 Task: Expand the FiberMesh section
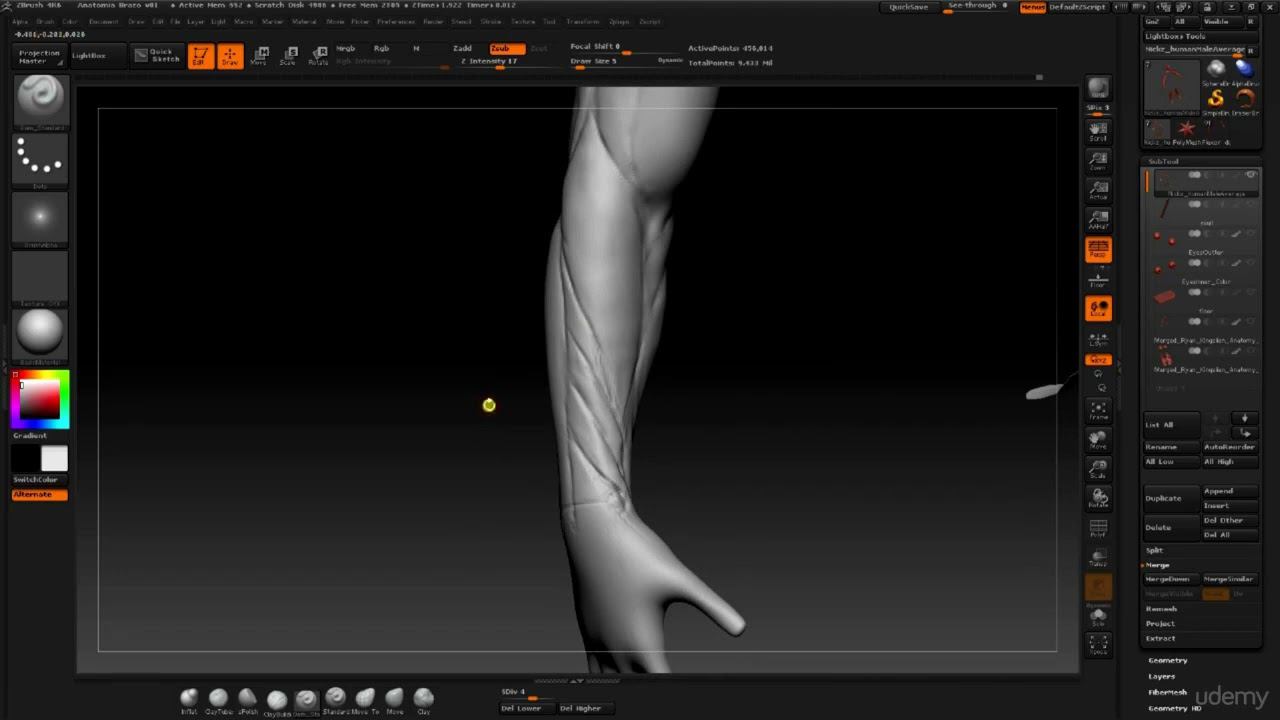click(1167, 692)
